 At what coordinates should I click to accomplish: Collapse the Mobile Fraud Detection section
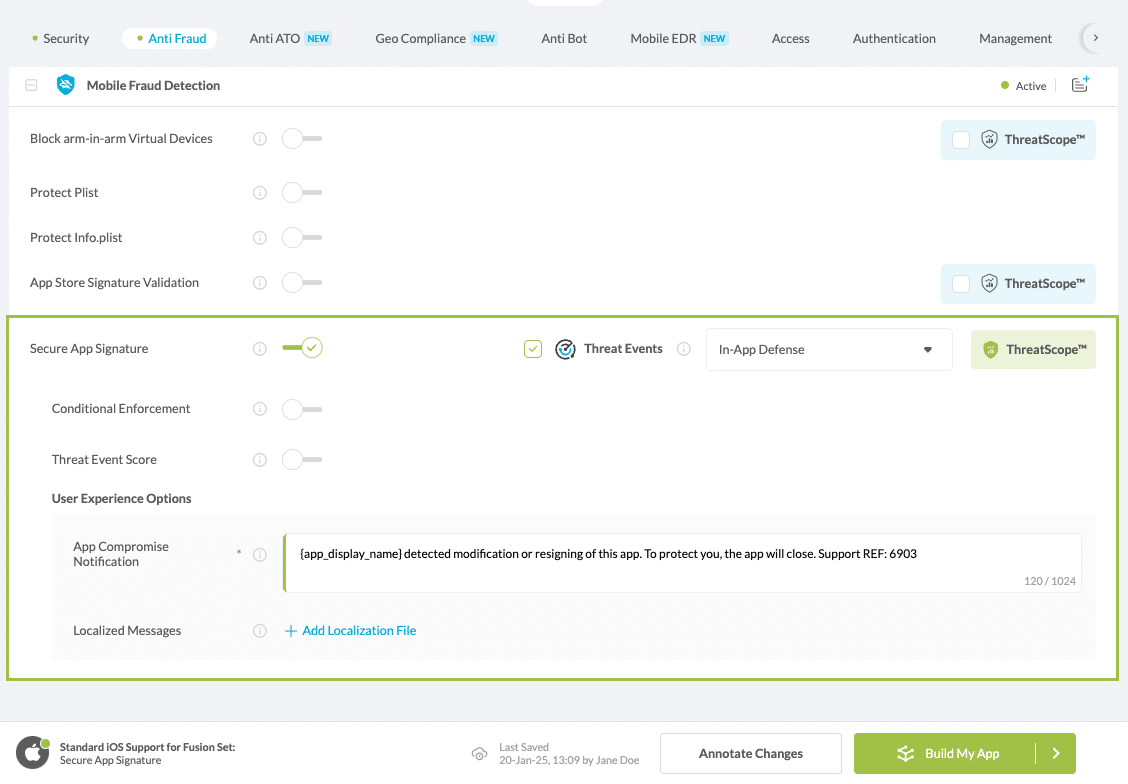31,85
